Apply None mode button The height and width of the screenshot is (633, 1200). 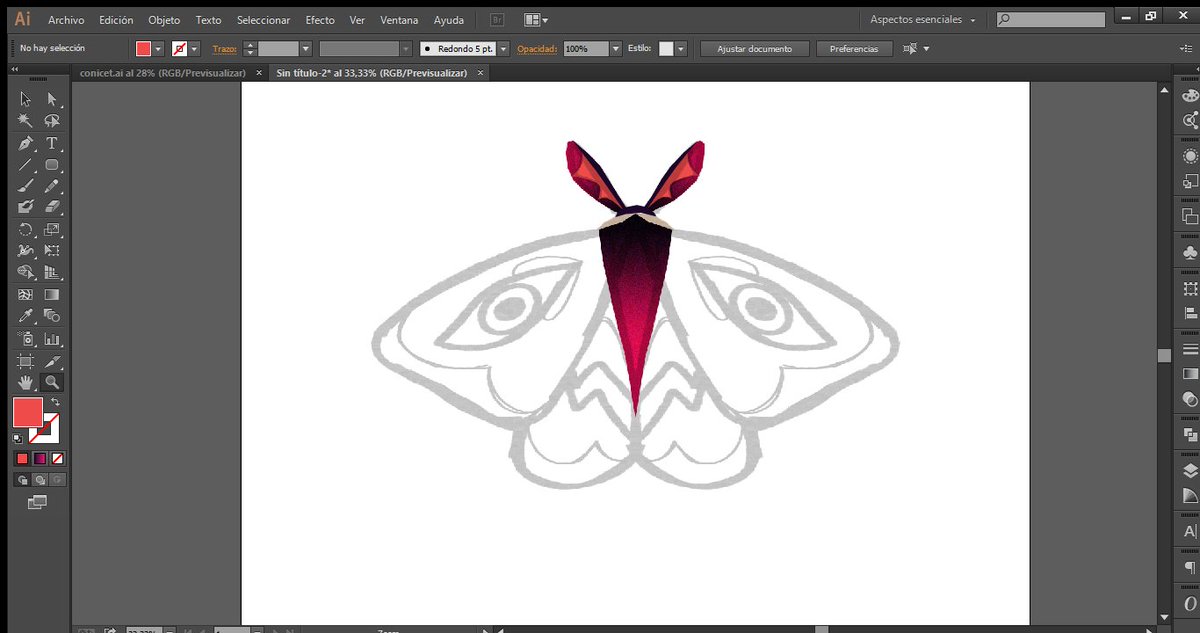click(x=57, y=458)
